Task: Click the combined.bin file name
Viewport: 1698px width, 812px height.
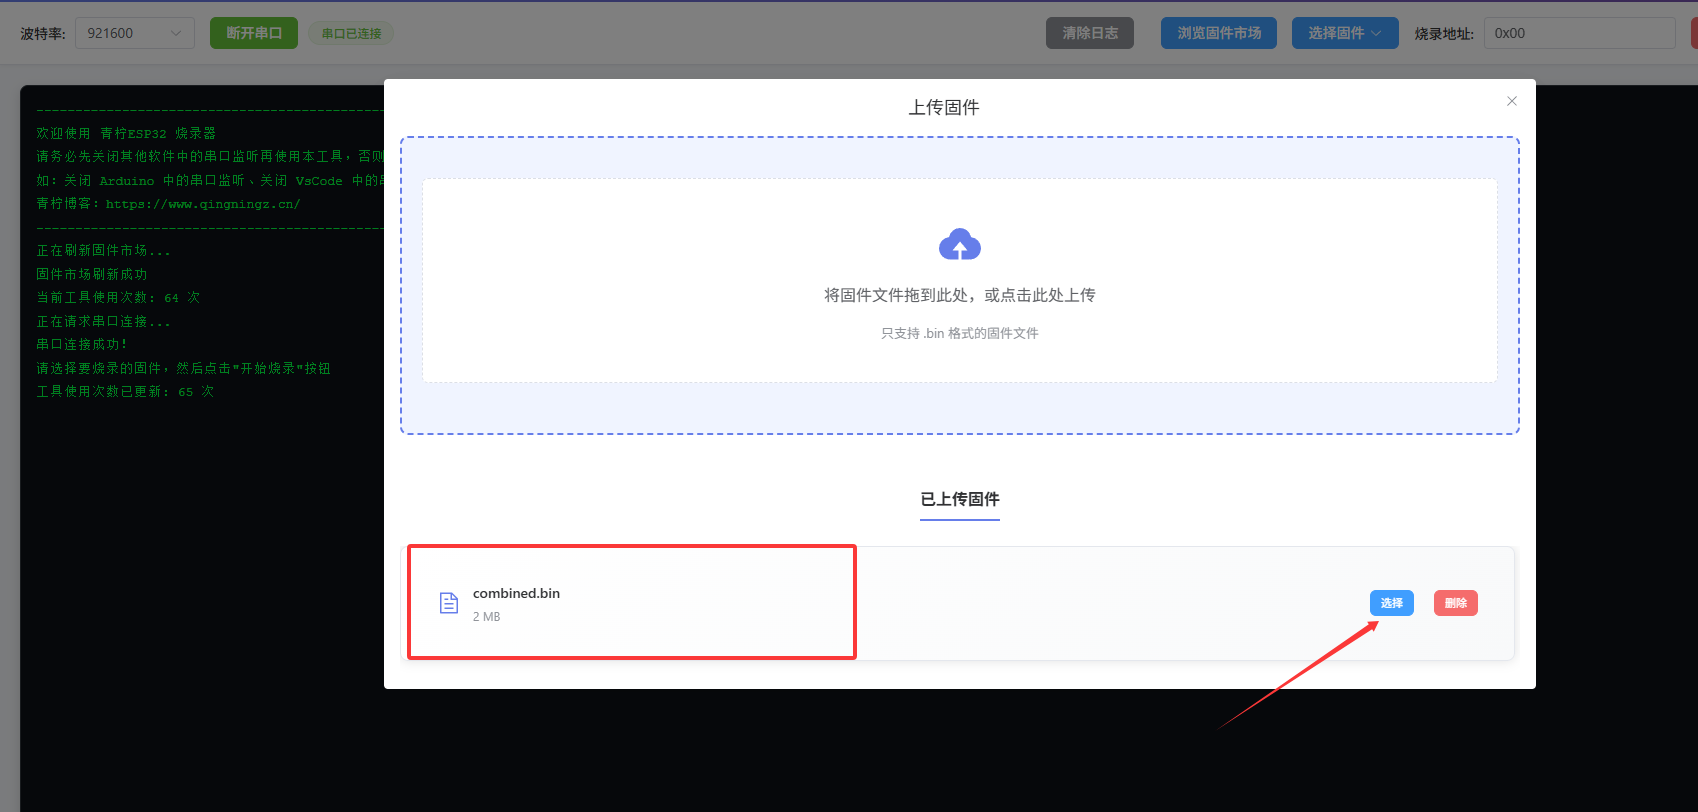Action: click(516, 593)
